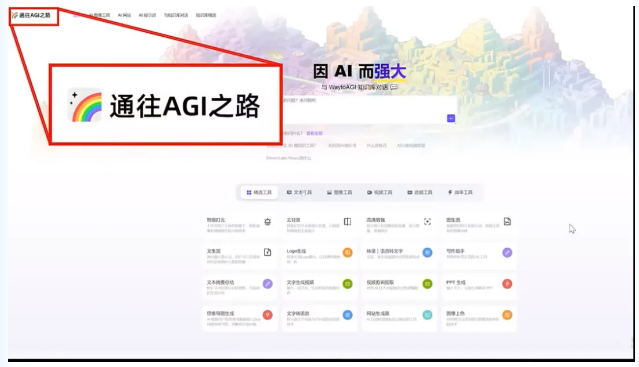Open the 音频工具 tab

[x=420, y=192]
